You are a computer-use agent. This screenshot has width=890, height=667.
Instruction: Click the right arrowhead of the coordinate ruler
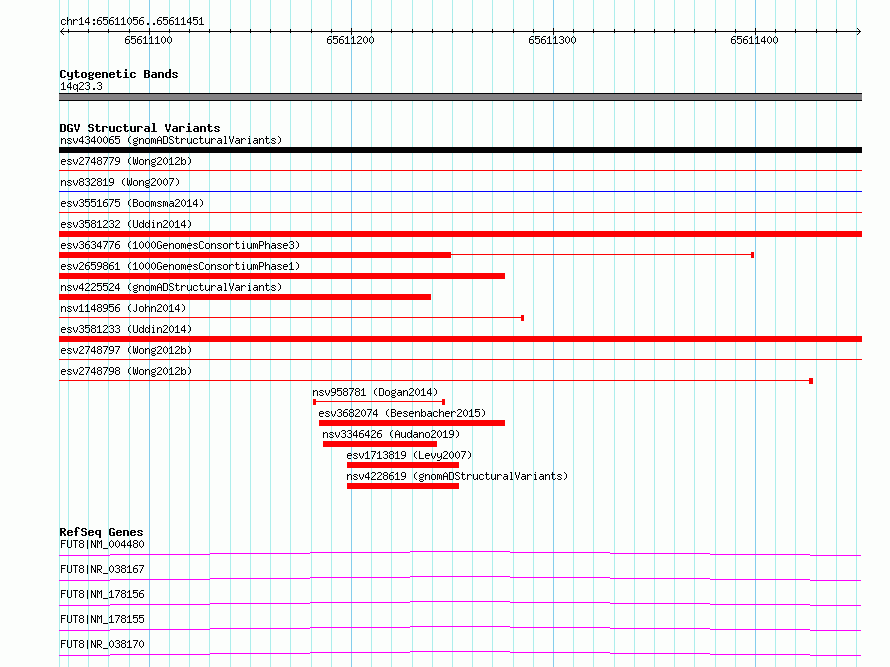[858, 31]
